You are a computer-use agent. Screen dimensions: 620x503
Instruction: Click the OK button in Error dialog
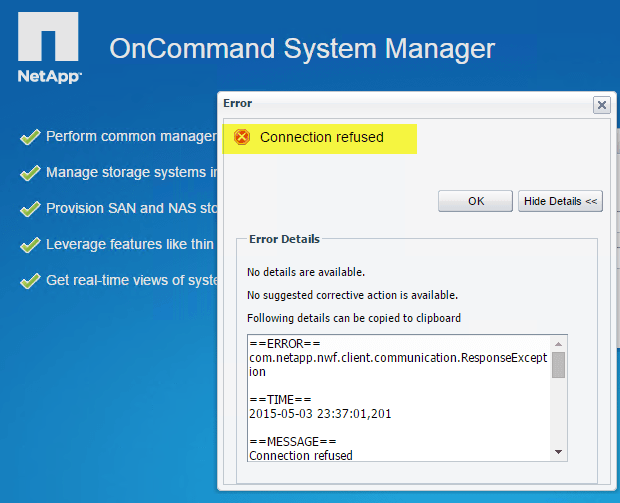pos(475,201)
